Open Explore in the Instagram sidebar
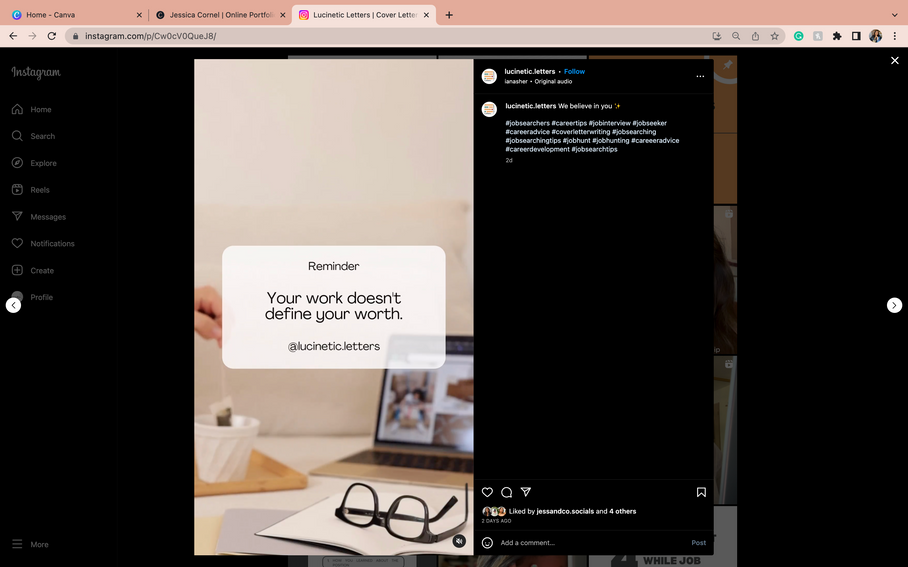Screen dimensions: 908x567 (34, 163)
